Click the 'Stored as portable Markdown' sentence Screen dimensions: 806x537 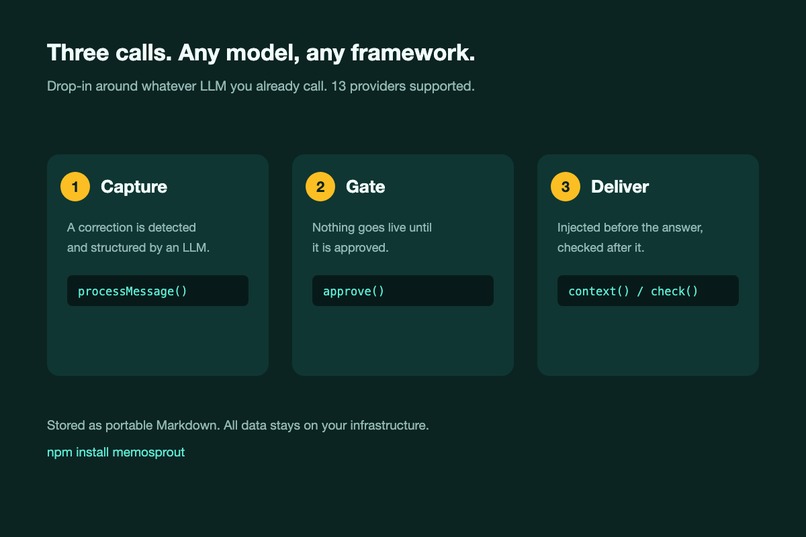[238, 425]
